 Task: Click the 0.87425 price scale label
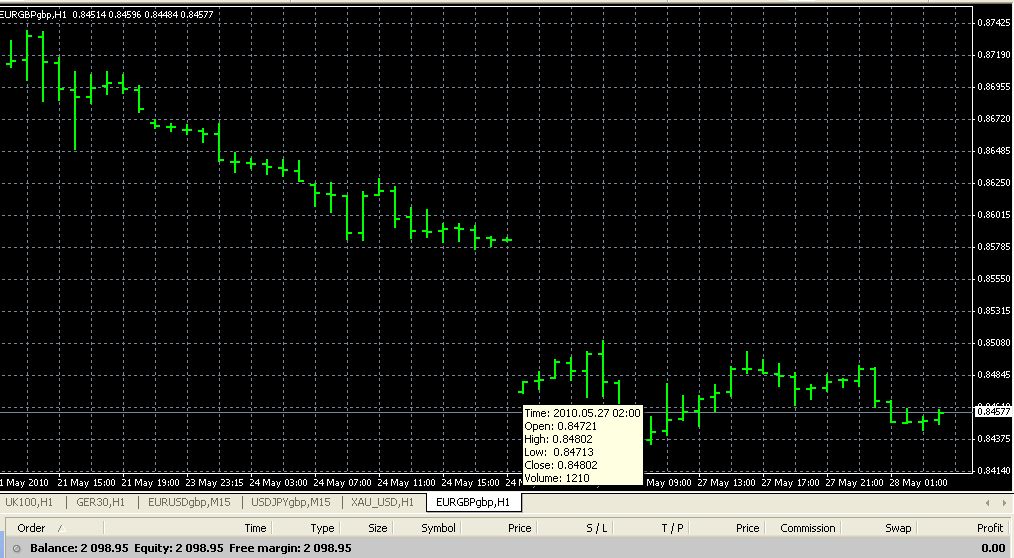tap(994, 23)
